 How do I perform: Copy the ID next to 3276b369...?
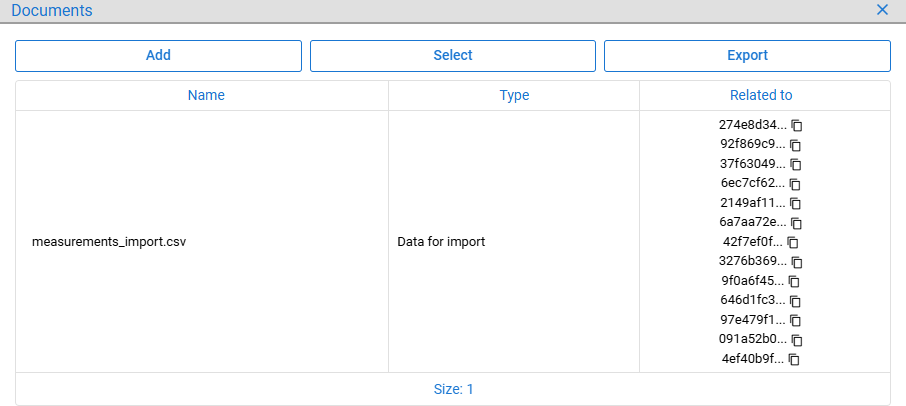797,262
